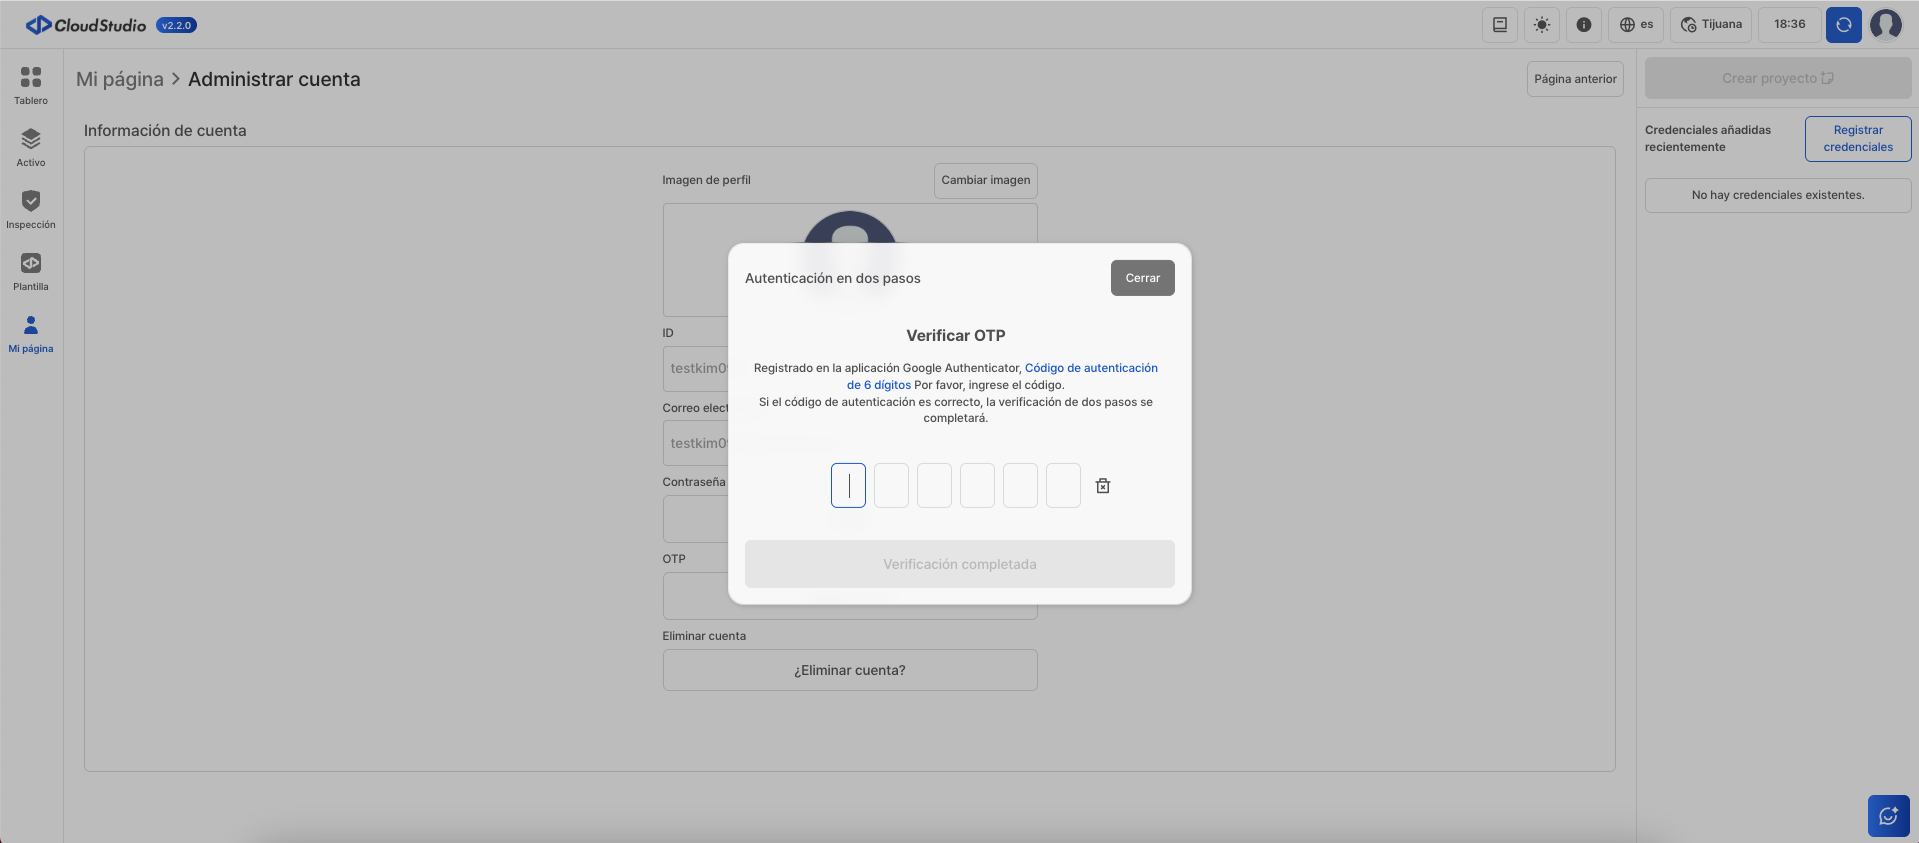Click the first OTP digit box
Viewport: 1919px width, 843px height.
pyautogui.click(x=848, y=486)
